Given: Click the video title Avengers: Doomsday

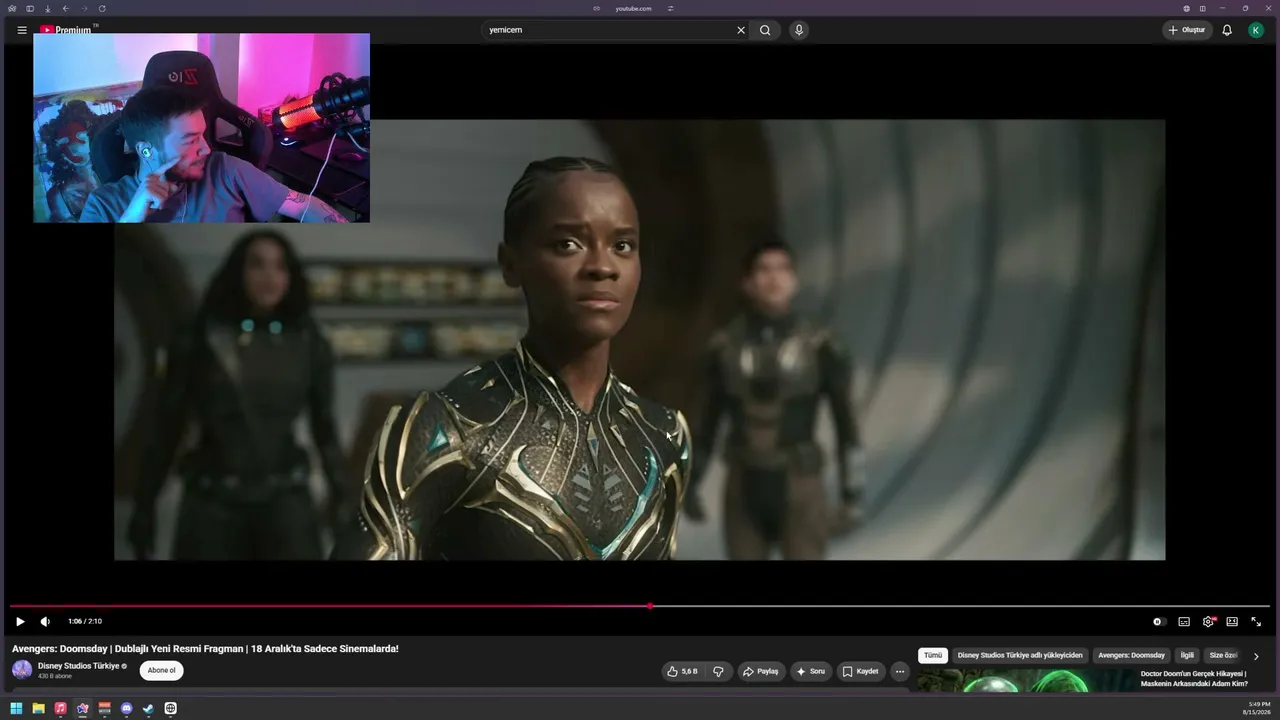Looking at the screenshot, I should [205, 649].
